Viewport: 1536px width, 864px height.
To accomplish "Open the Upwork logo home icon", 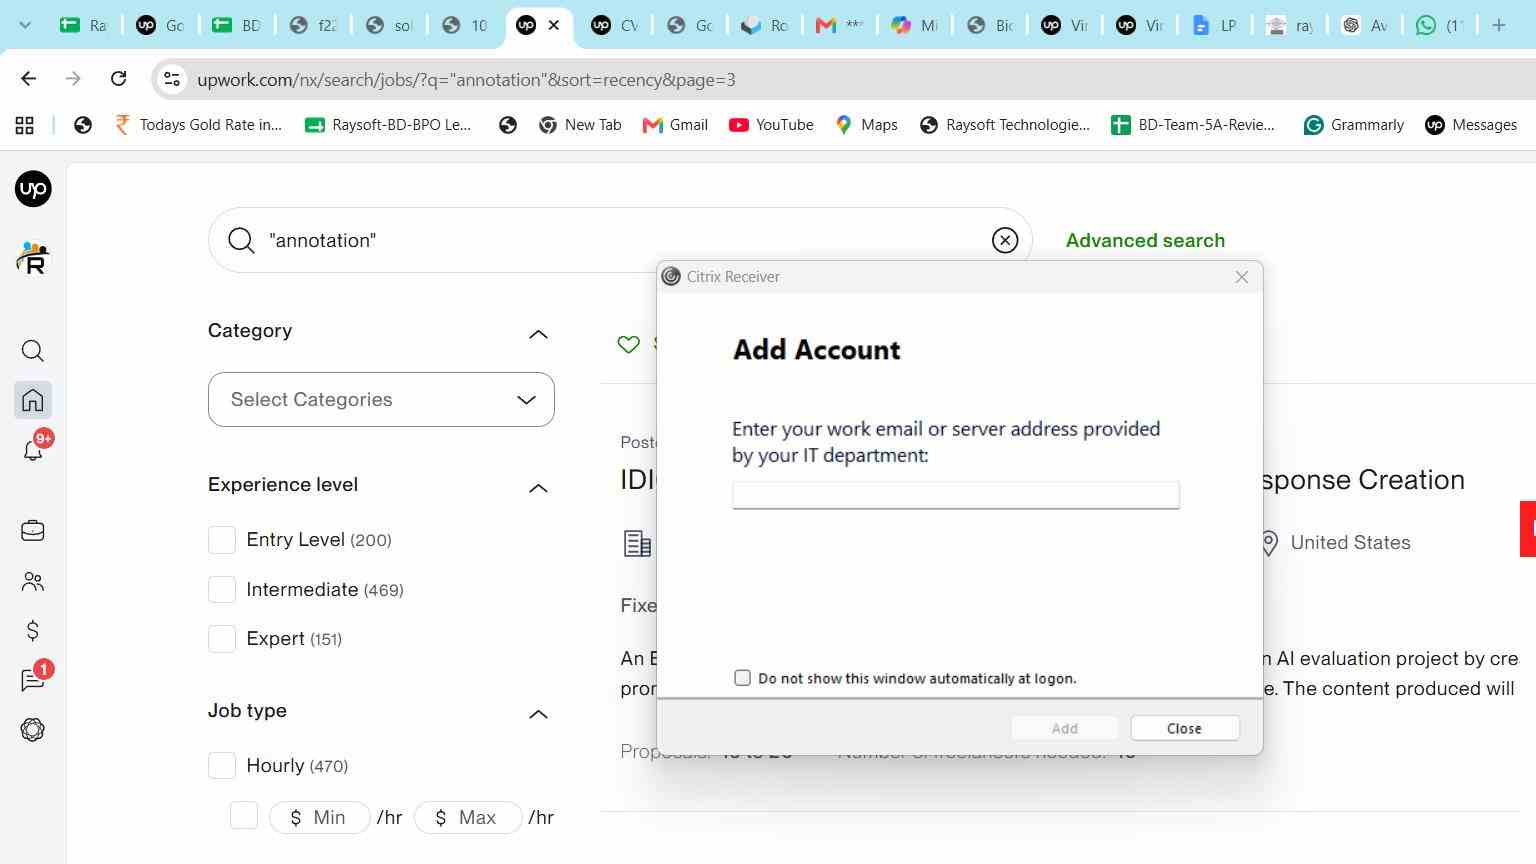I will 33,189.
